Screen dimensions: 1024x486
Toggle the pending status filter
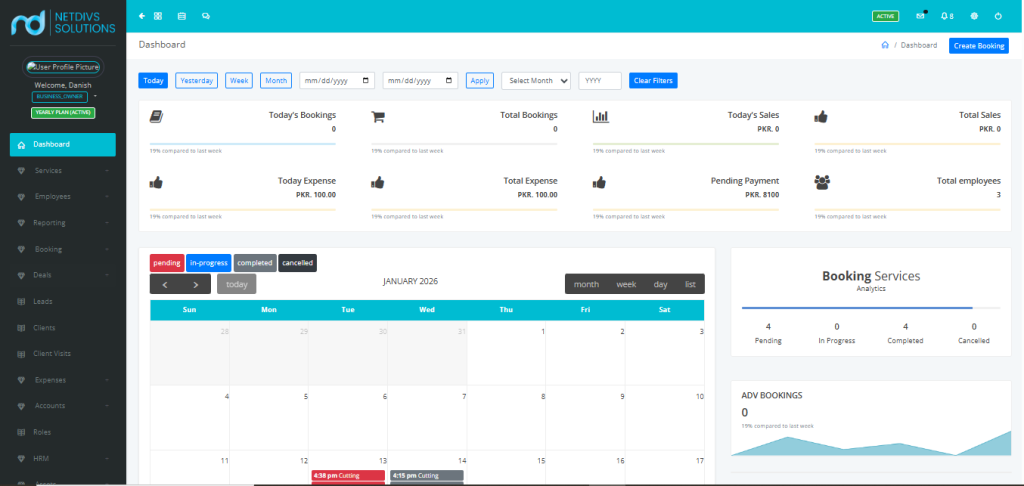167,263
